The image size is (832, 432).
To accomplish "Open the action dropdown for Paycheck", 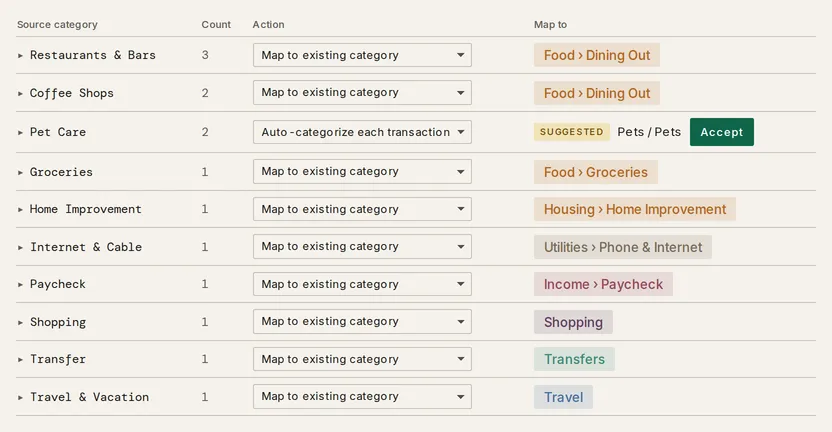I will pyautogui.click(x=362, y=284).
